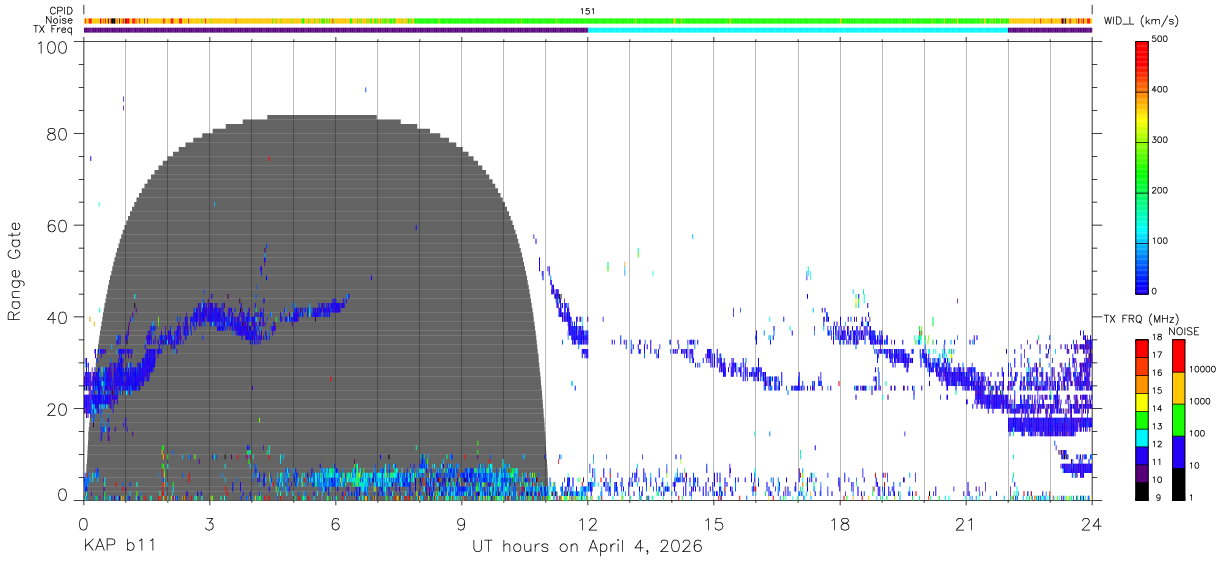Click the NOISE legend title
Image resolution: width=1228 pixels, height=567 pixels.
click(x=1185, y=331)
